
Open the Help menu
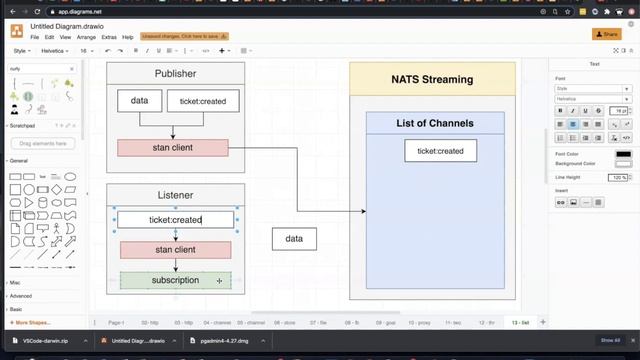tap(128, 37)
